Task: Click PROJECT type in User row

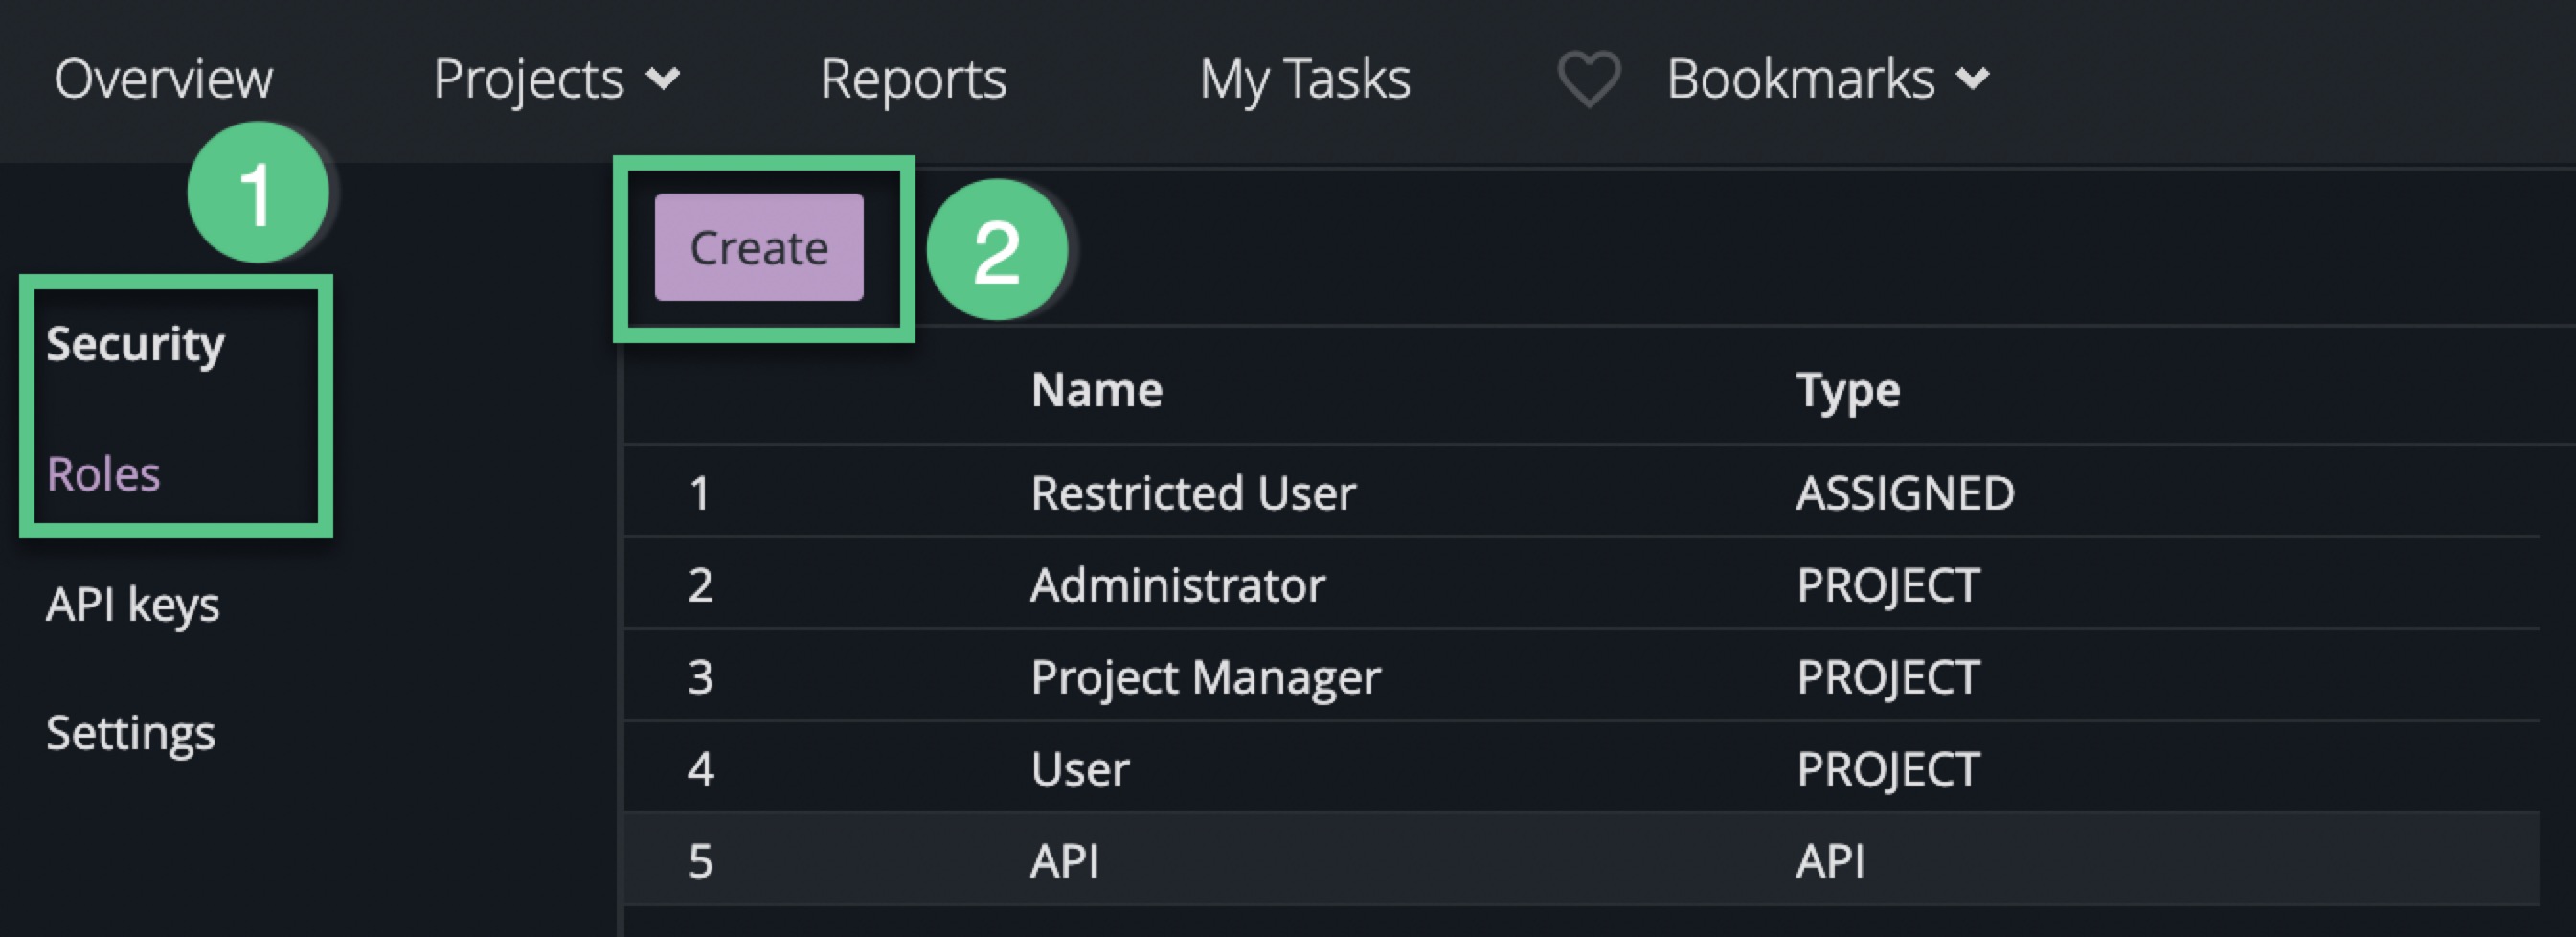Action: pyautogui.click(x=1888, y=769)
